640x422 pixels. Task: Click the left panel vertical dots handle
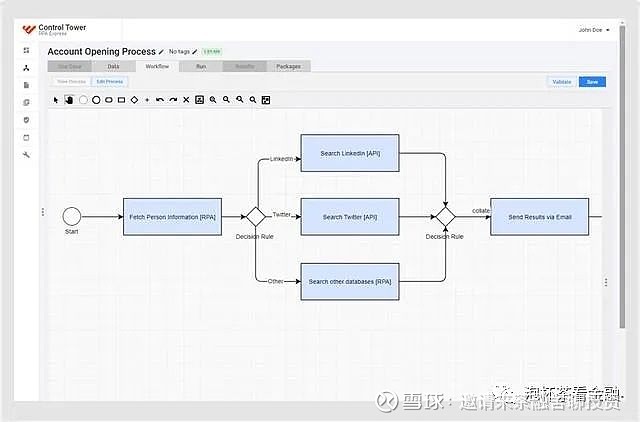point(43,212)
